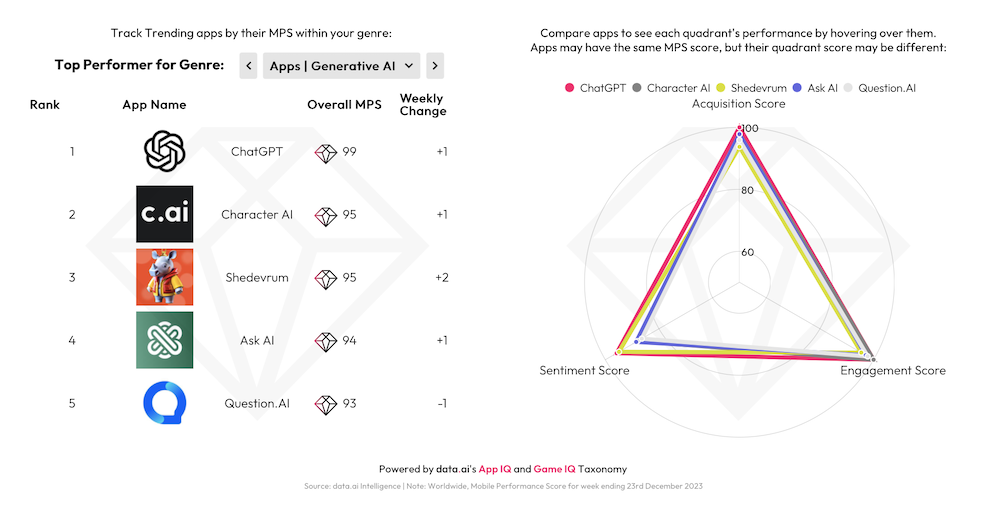Click the Character AI app logo

pos(165,214)
